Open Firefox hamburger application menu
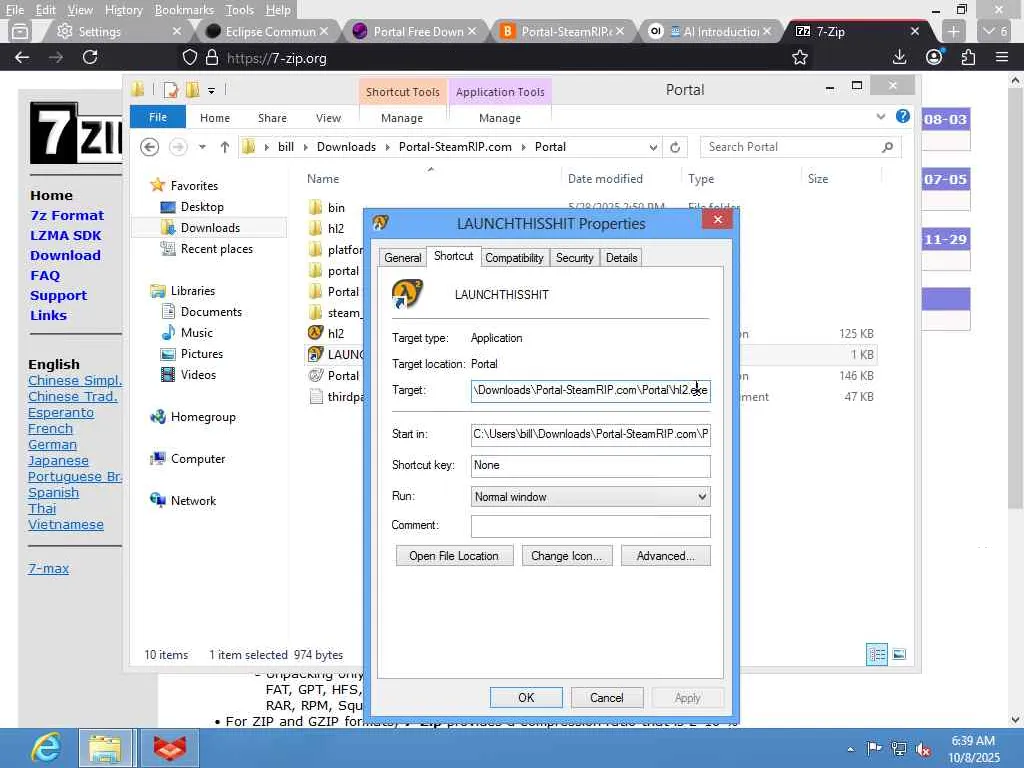This screenshot has height=768, width=1024. click(1002, 57)
